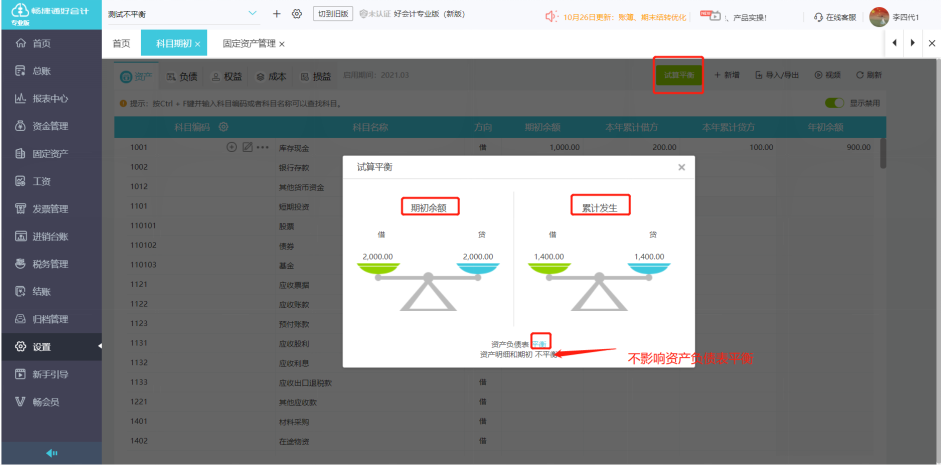This screenshot has height=468, width=943.
Task: Click gear icon beside 科目编码 column header
Action: (224, 127)
